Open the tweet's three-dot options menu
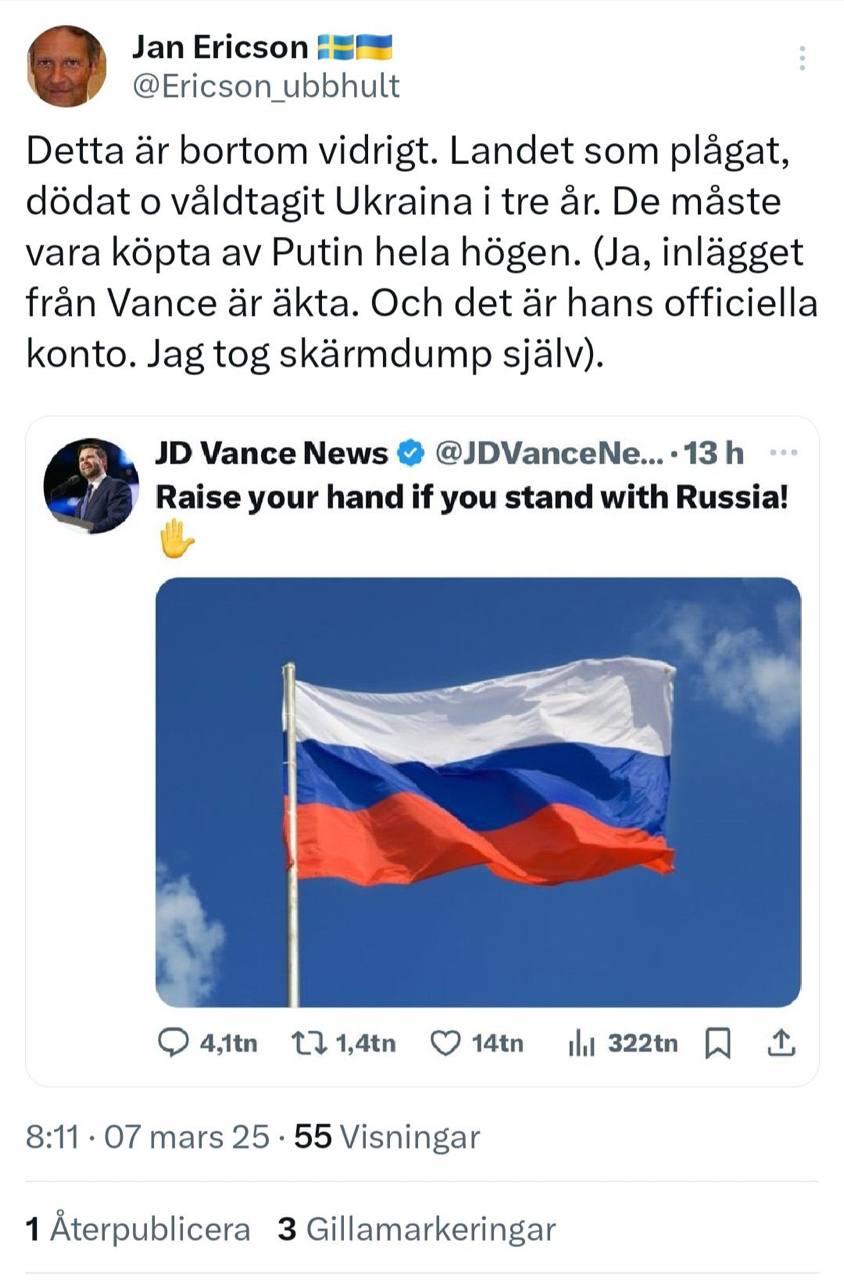 801,59
